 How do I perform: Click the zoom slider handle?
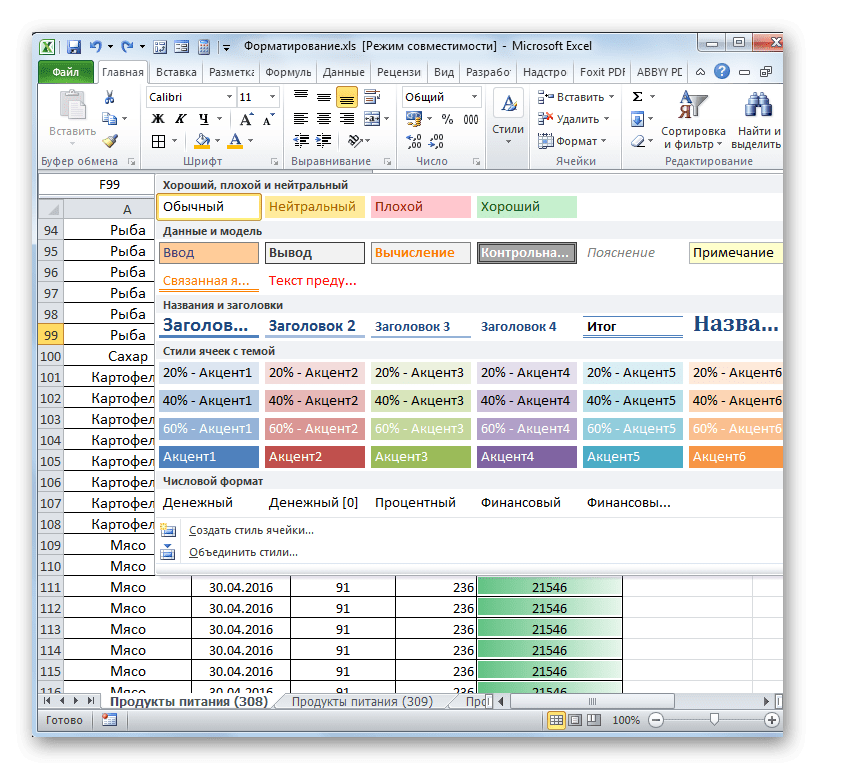[x=714, y=720]
